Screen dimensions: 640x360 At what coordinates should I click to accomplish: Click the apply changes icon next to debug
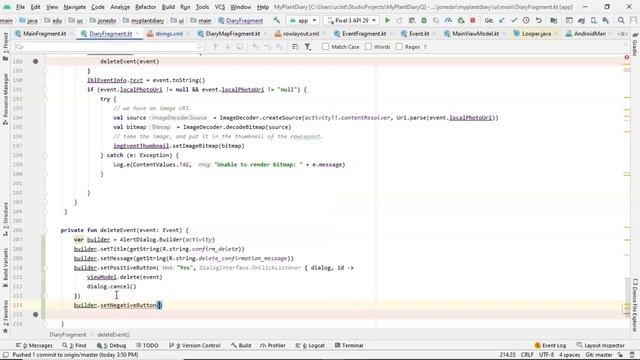tap(412, 20)
